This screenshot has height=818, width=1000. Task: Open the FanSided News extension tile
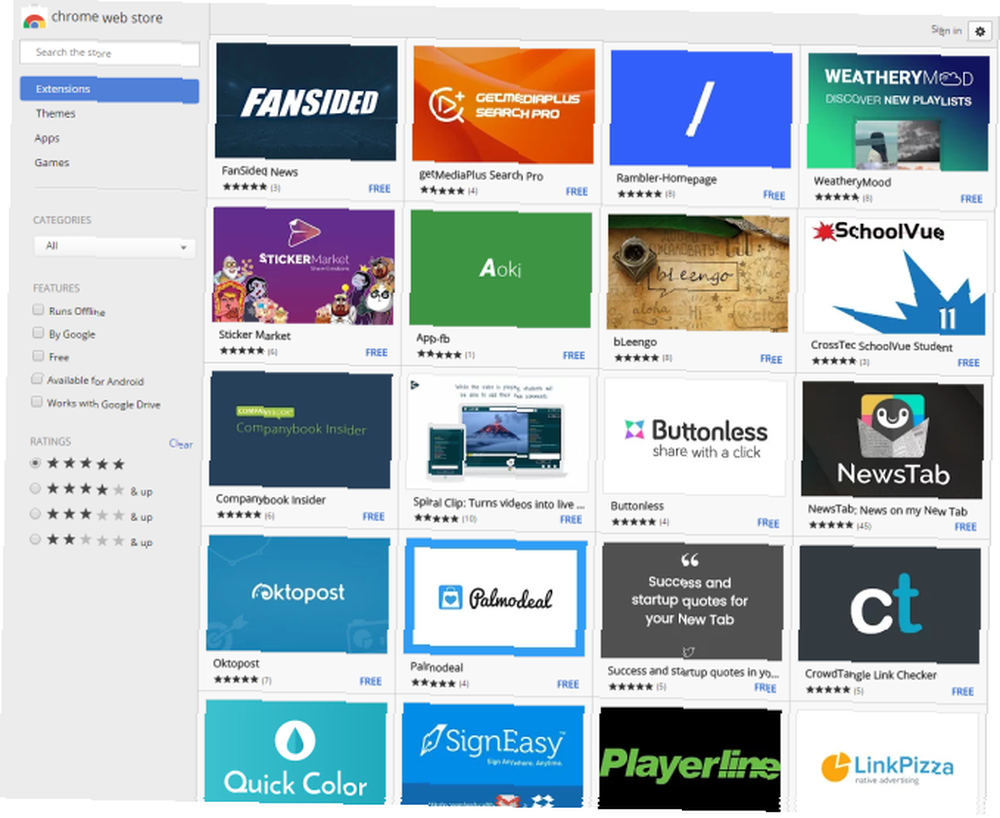point(306,101)
